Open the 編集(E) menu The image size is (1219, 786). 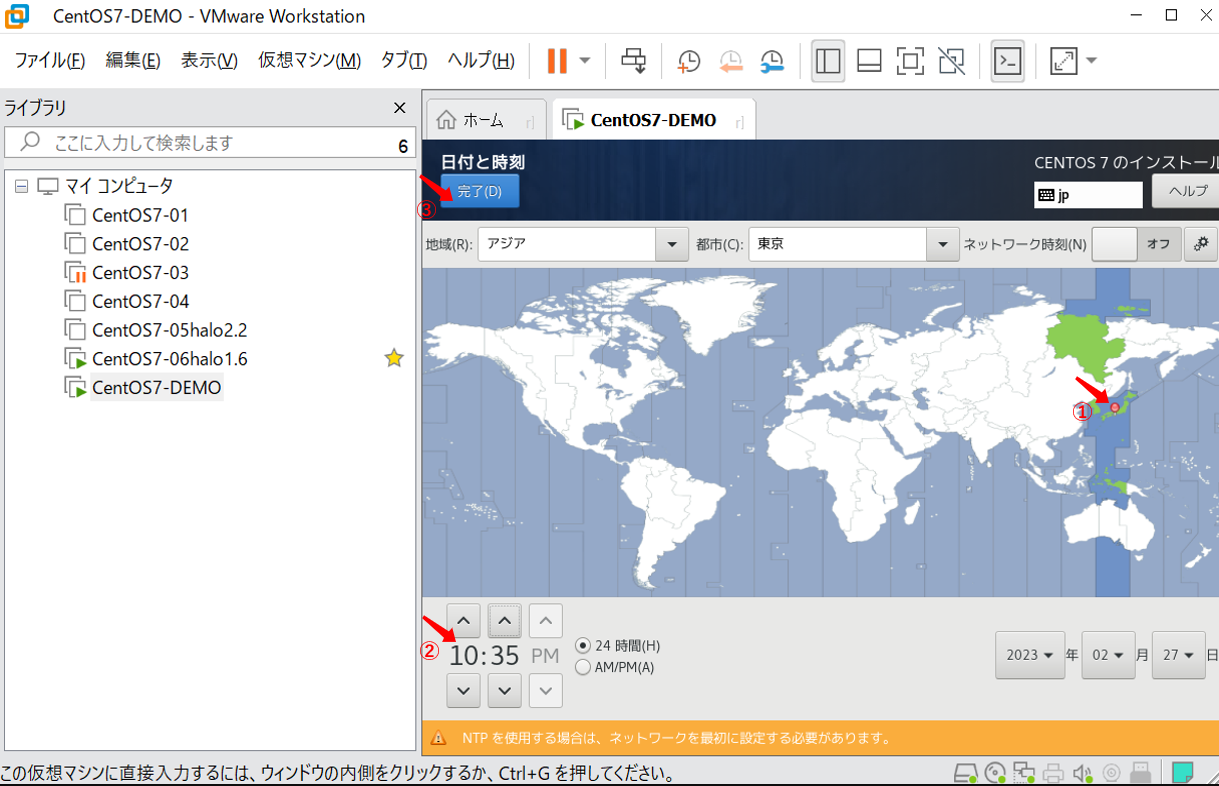(x=133, y=61)
